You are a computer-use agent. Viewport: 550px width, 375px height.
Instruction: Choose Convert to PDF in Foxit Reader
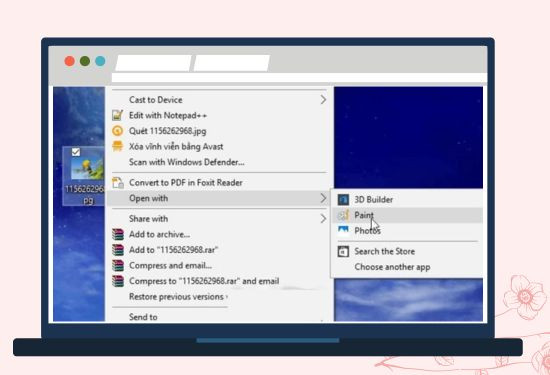coord(219,183)
